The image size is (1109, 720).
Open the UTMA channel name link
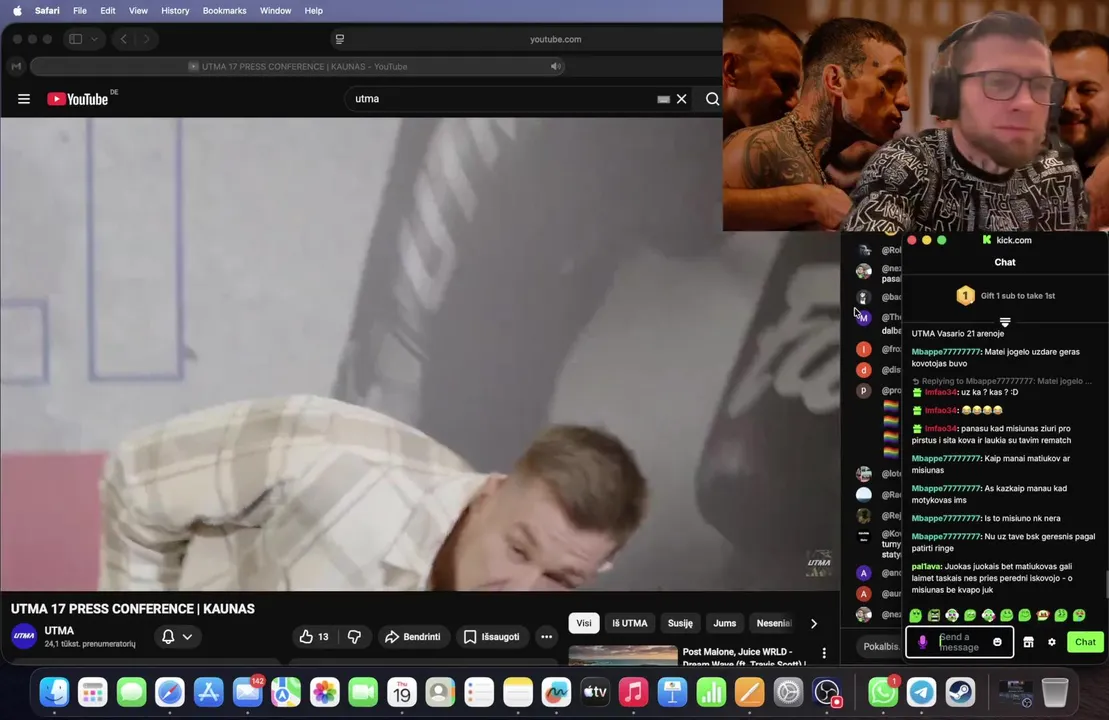click(59, 630)
